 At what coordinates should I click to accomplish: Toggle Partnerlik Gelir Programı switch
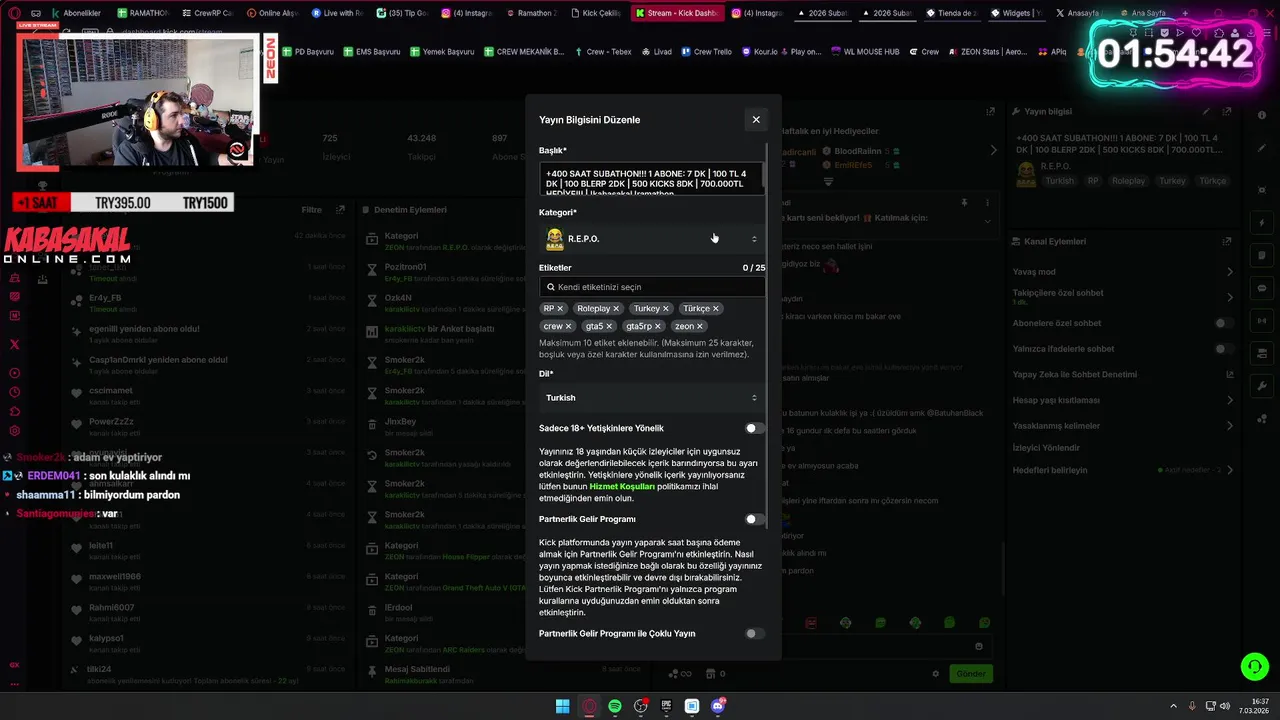click(755, 519)
